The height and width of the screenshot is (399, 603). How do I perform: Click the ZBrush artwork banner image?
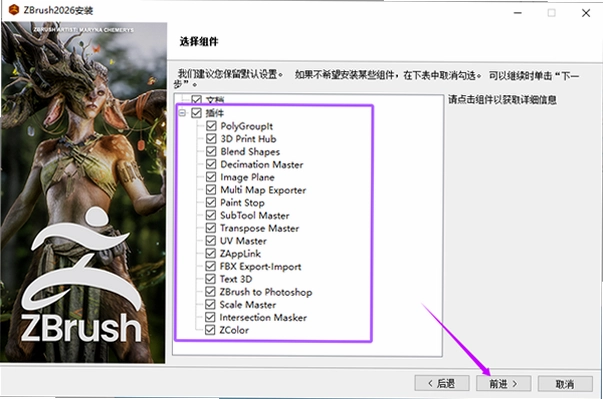point(83,192)
